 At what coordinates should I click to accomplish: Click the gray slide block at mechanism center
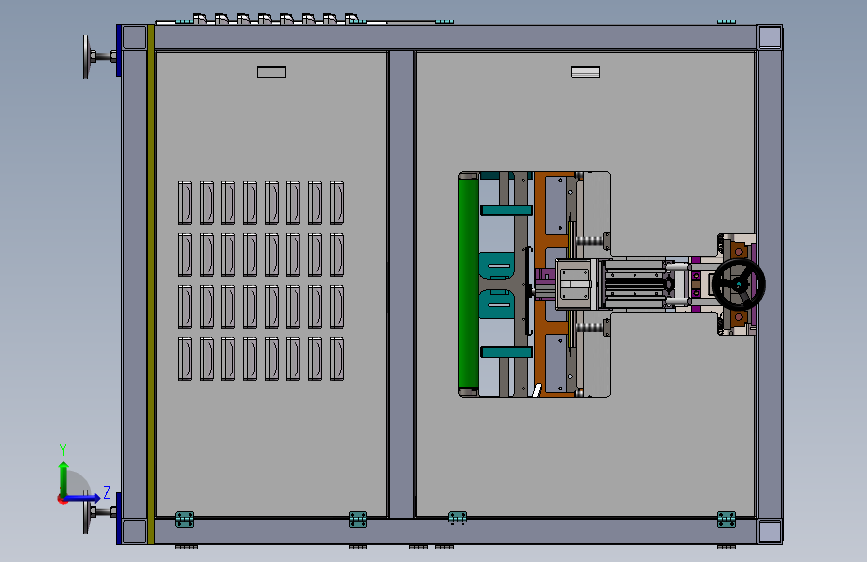click(574, 284)
